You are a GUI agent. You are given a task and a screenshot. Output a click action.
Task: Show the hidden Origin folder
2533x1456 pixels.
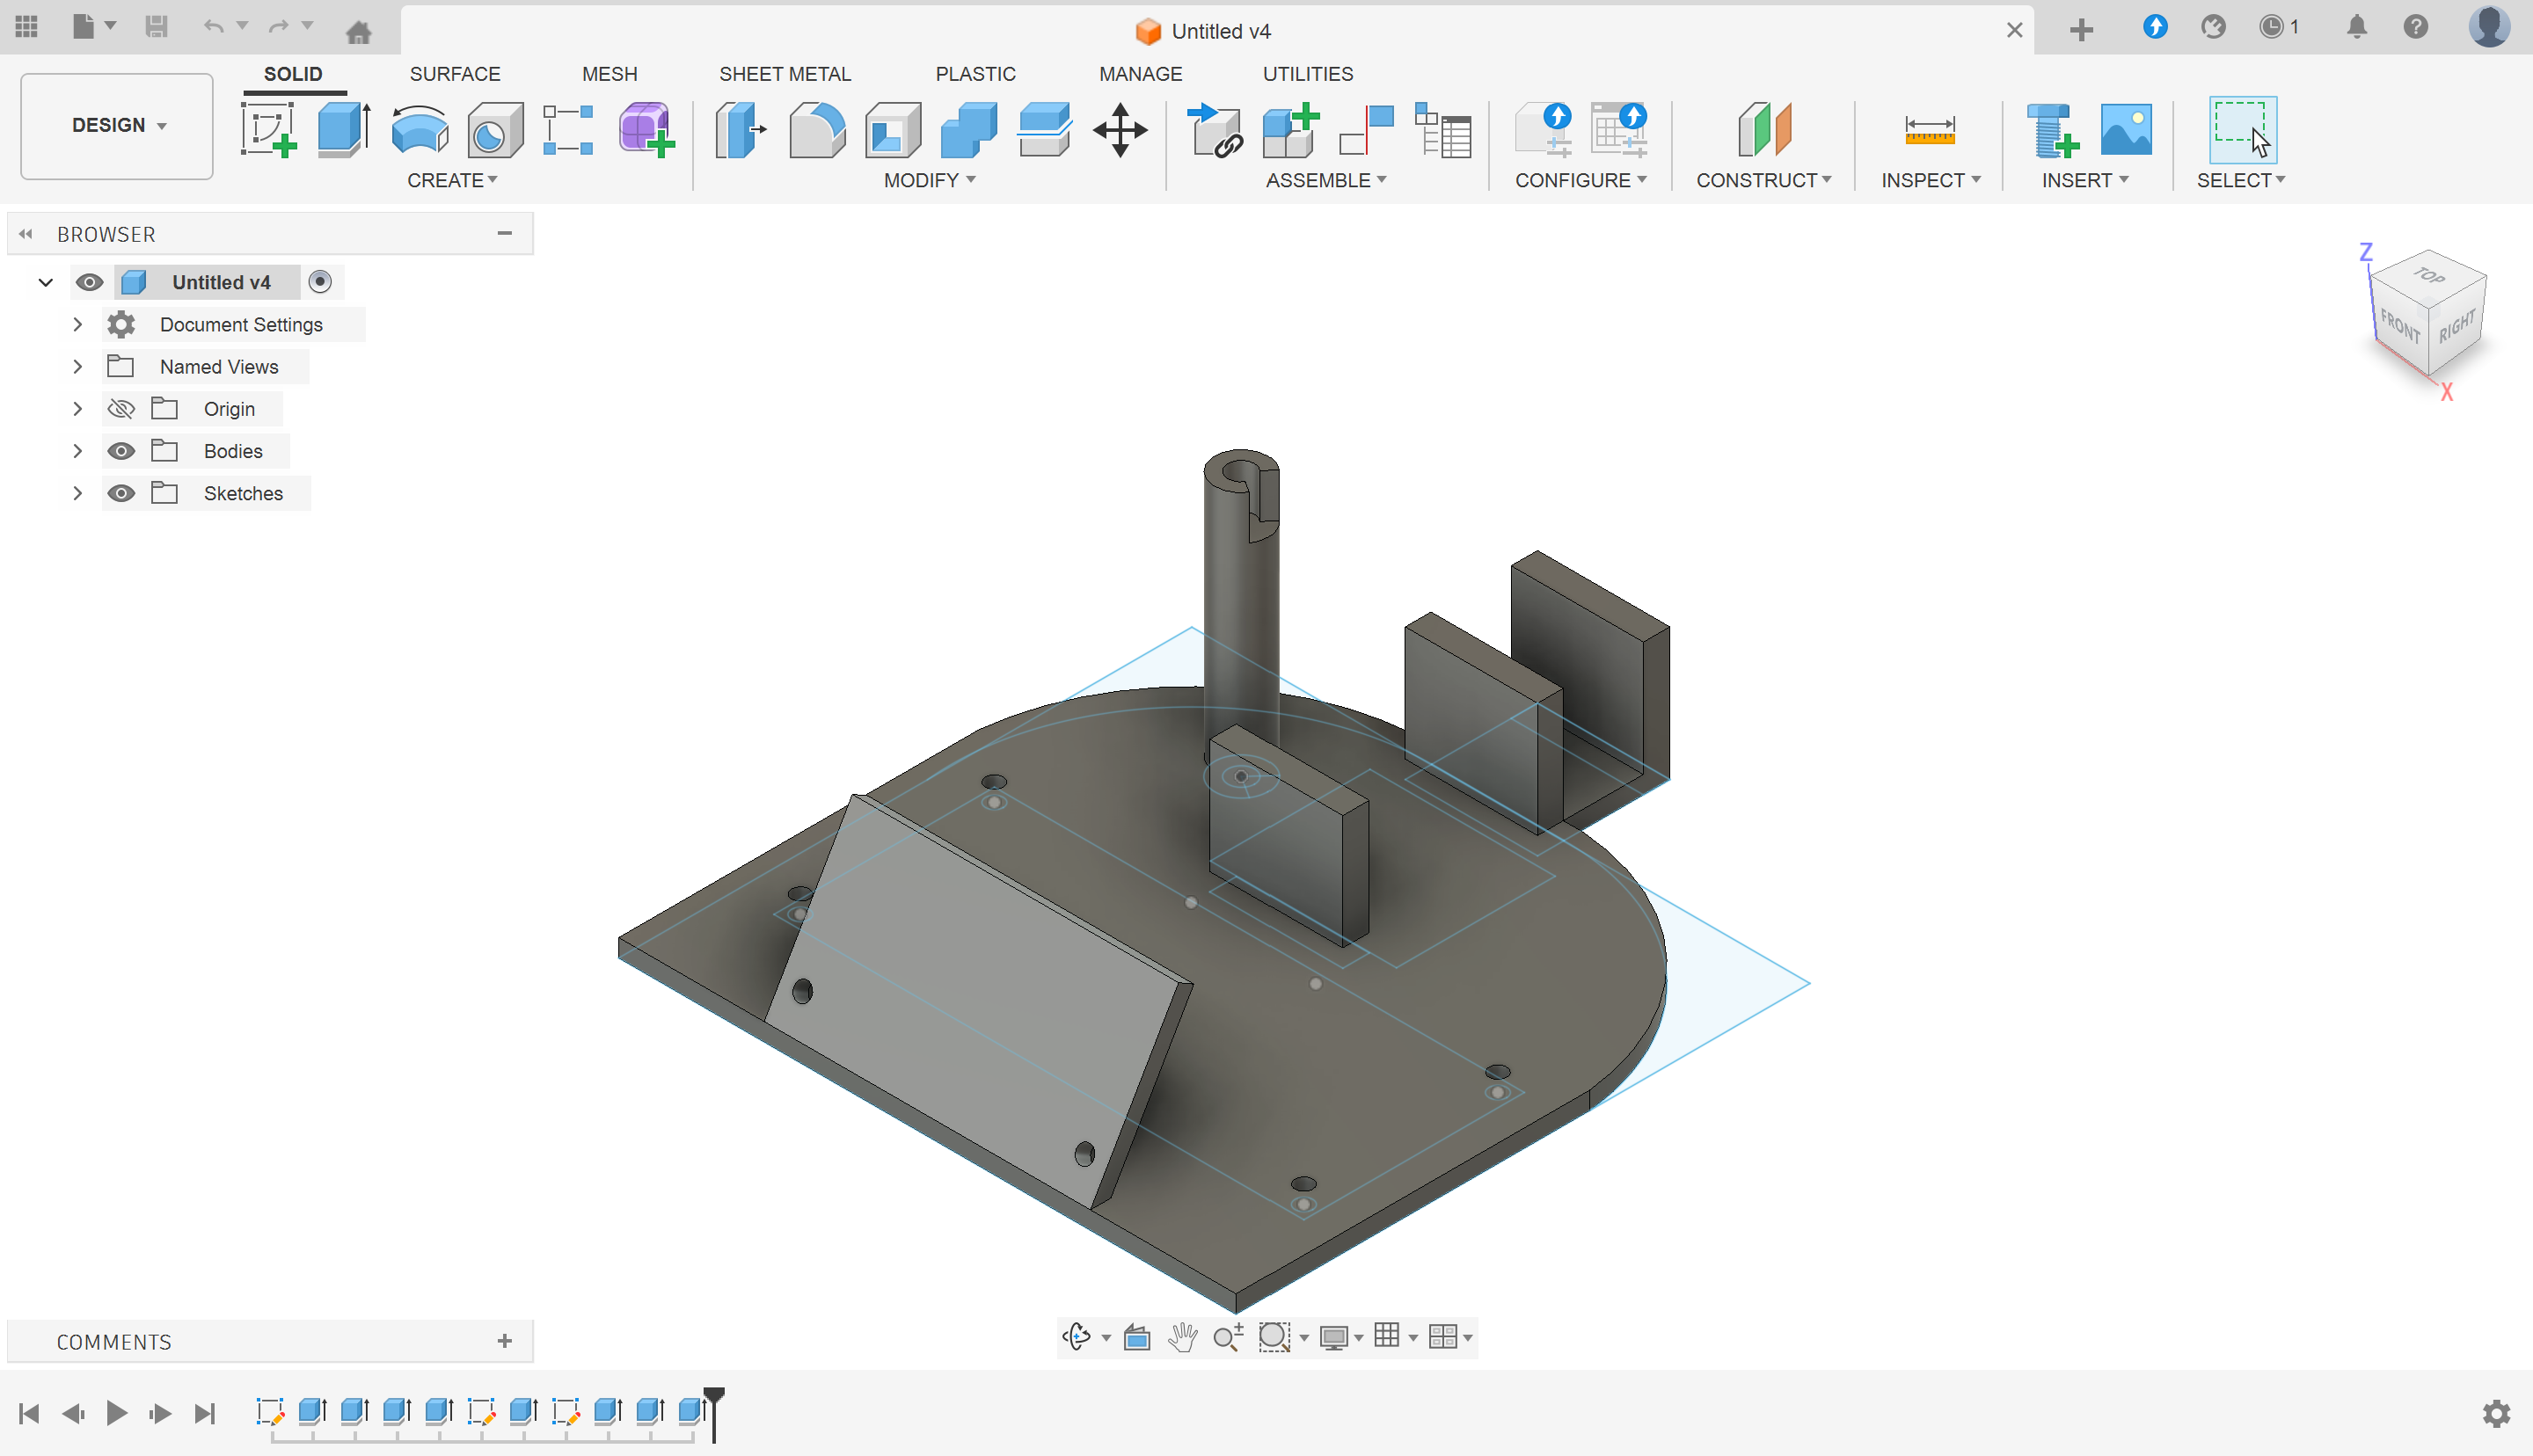(121, 409)
